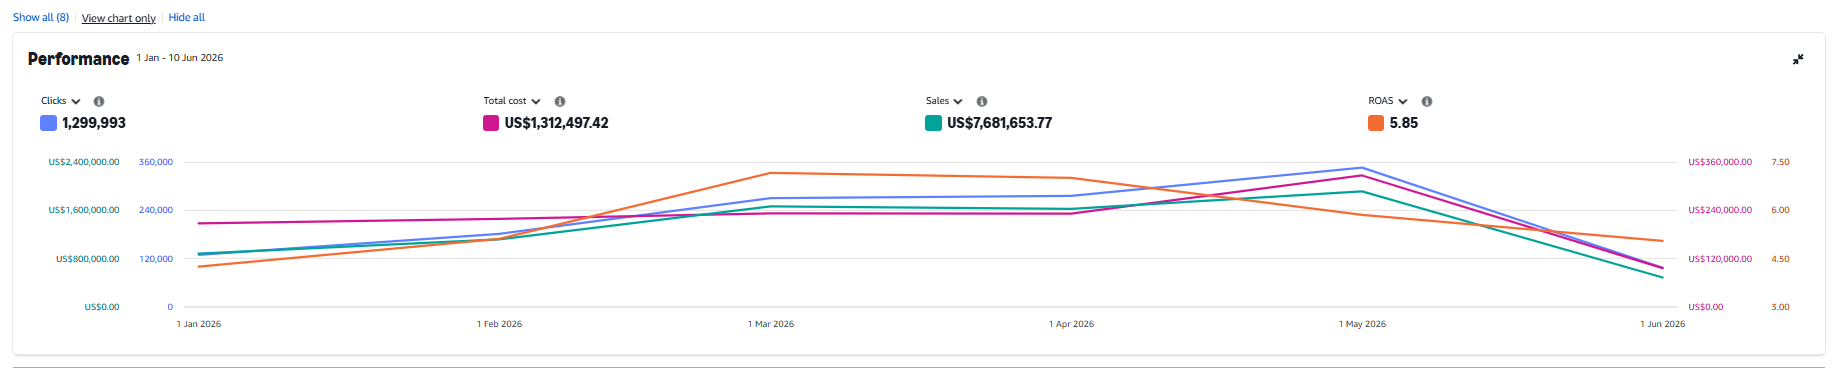
Task: Click the blue Clicks color swatch
Action: point(48,123)
